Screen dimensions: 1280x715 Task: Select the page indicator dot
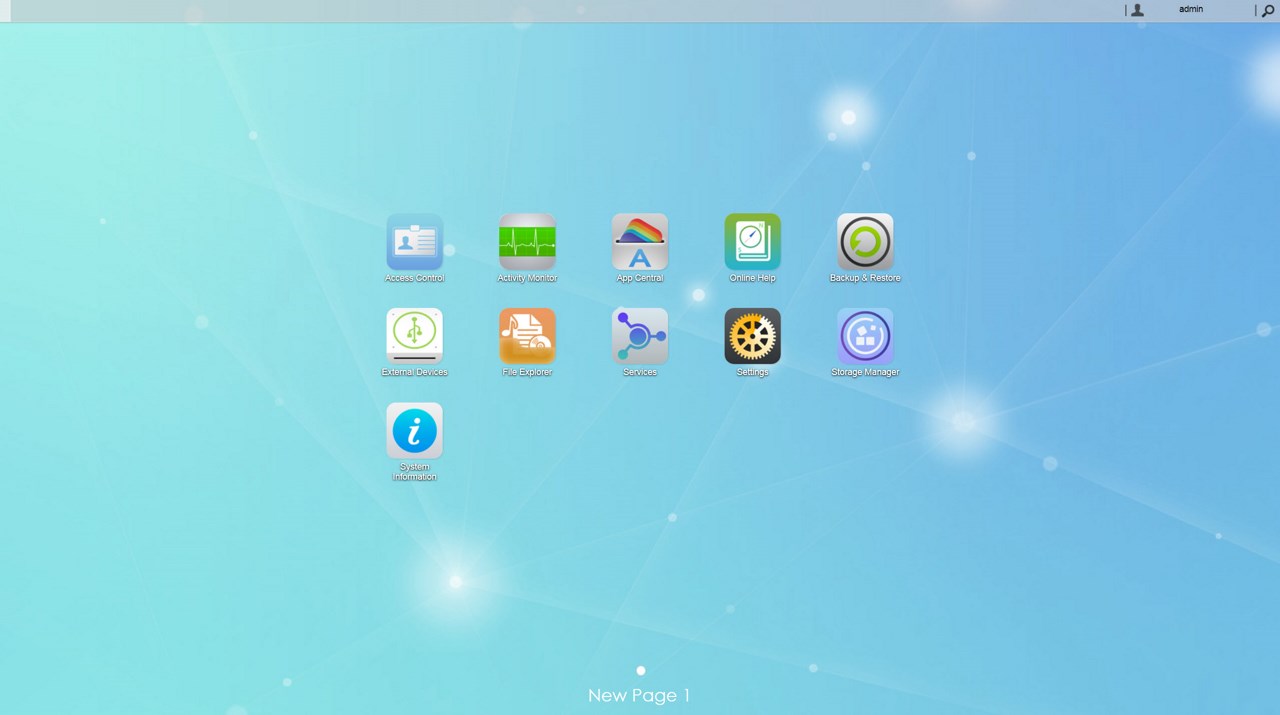[x=641, y=671]
